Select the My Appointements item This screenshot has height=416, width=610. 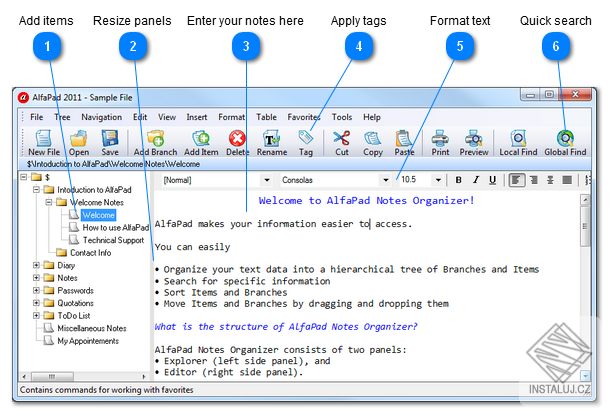[x=88, y=341]
